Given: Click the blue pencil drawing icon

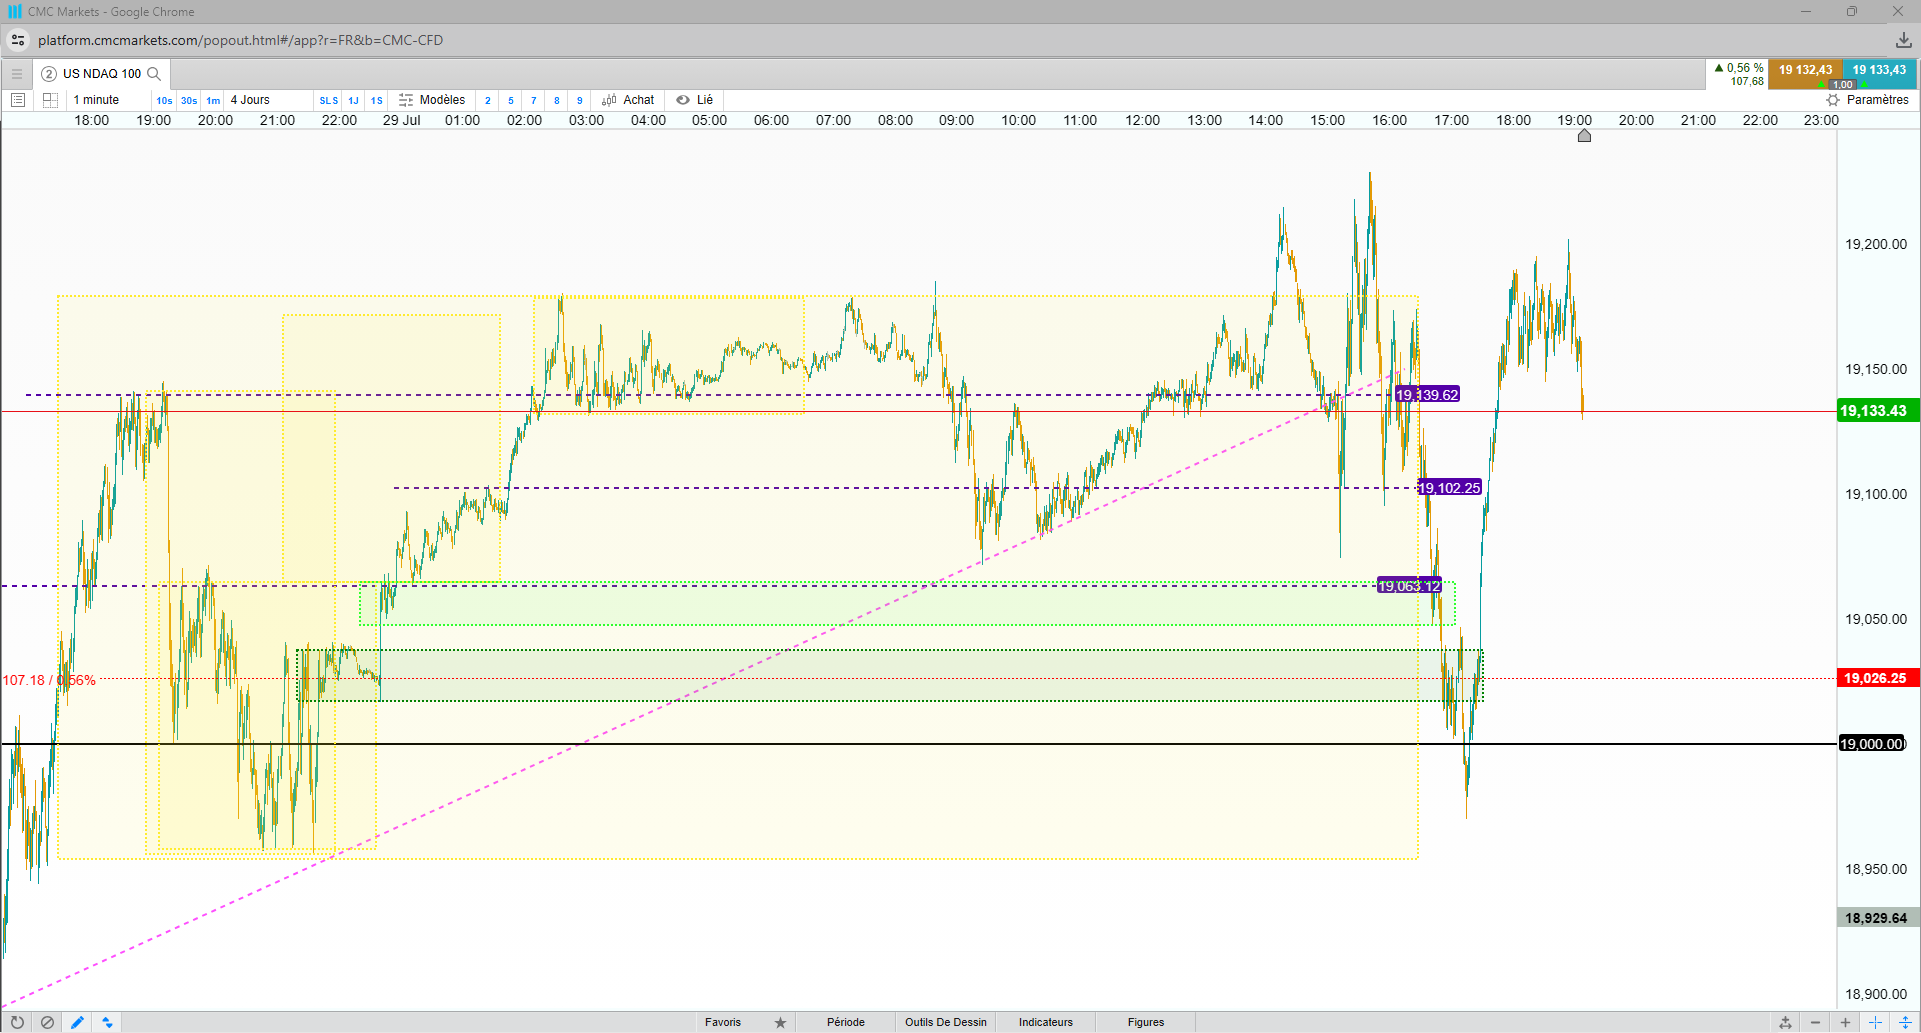Looking at the screenshot, I should point(77,1022).
